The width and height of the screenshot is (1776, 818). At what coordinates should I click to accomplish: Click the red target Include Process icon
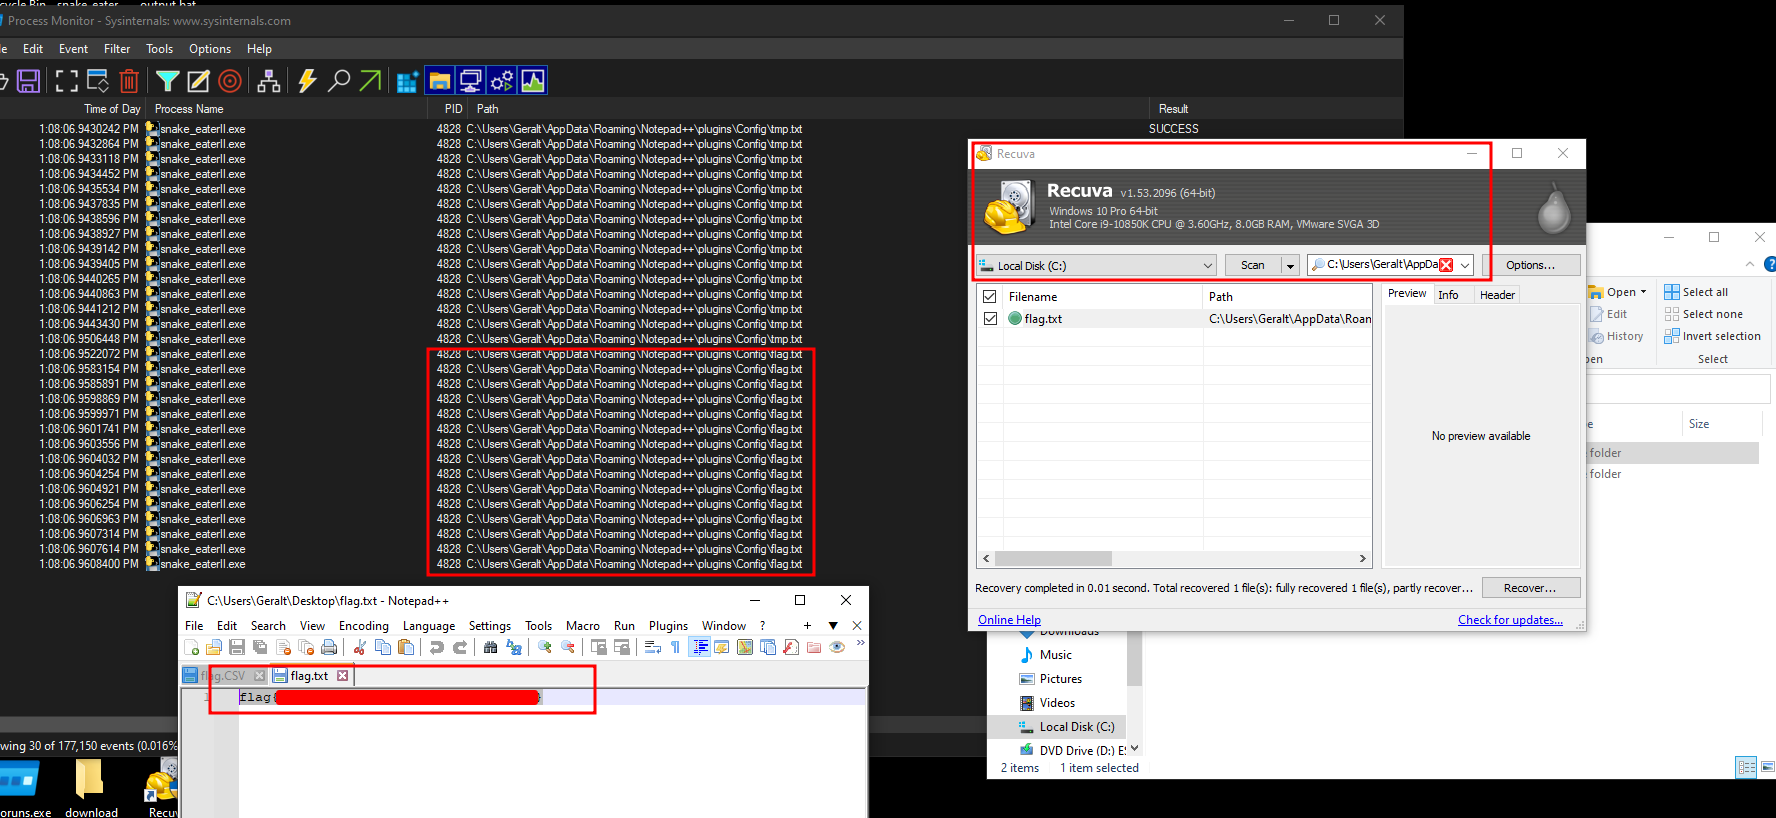(x=230, y=81)
